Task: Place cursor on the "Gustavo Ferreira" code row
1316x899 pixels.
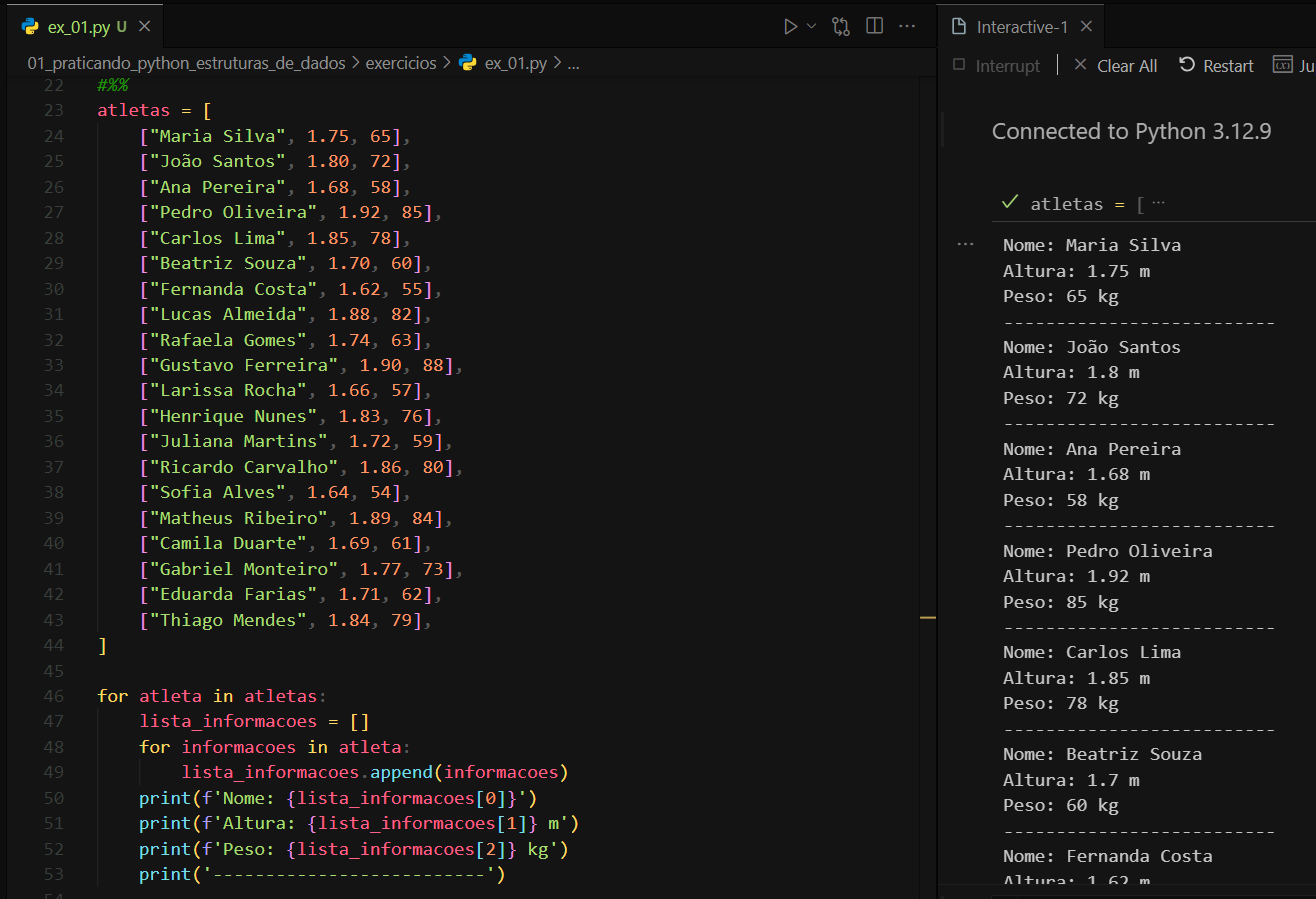Action: tap(301, 365)
